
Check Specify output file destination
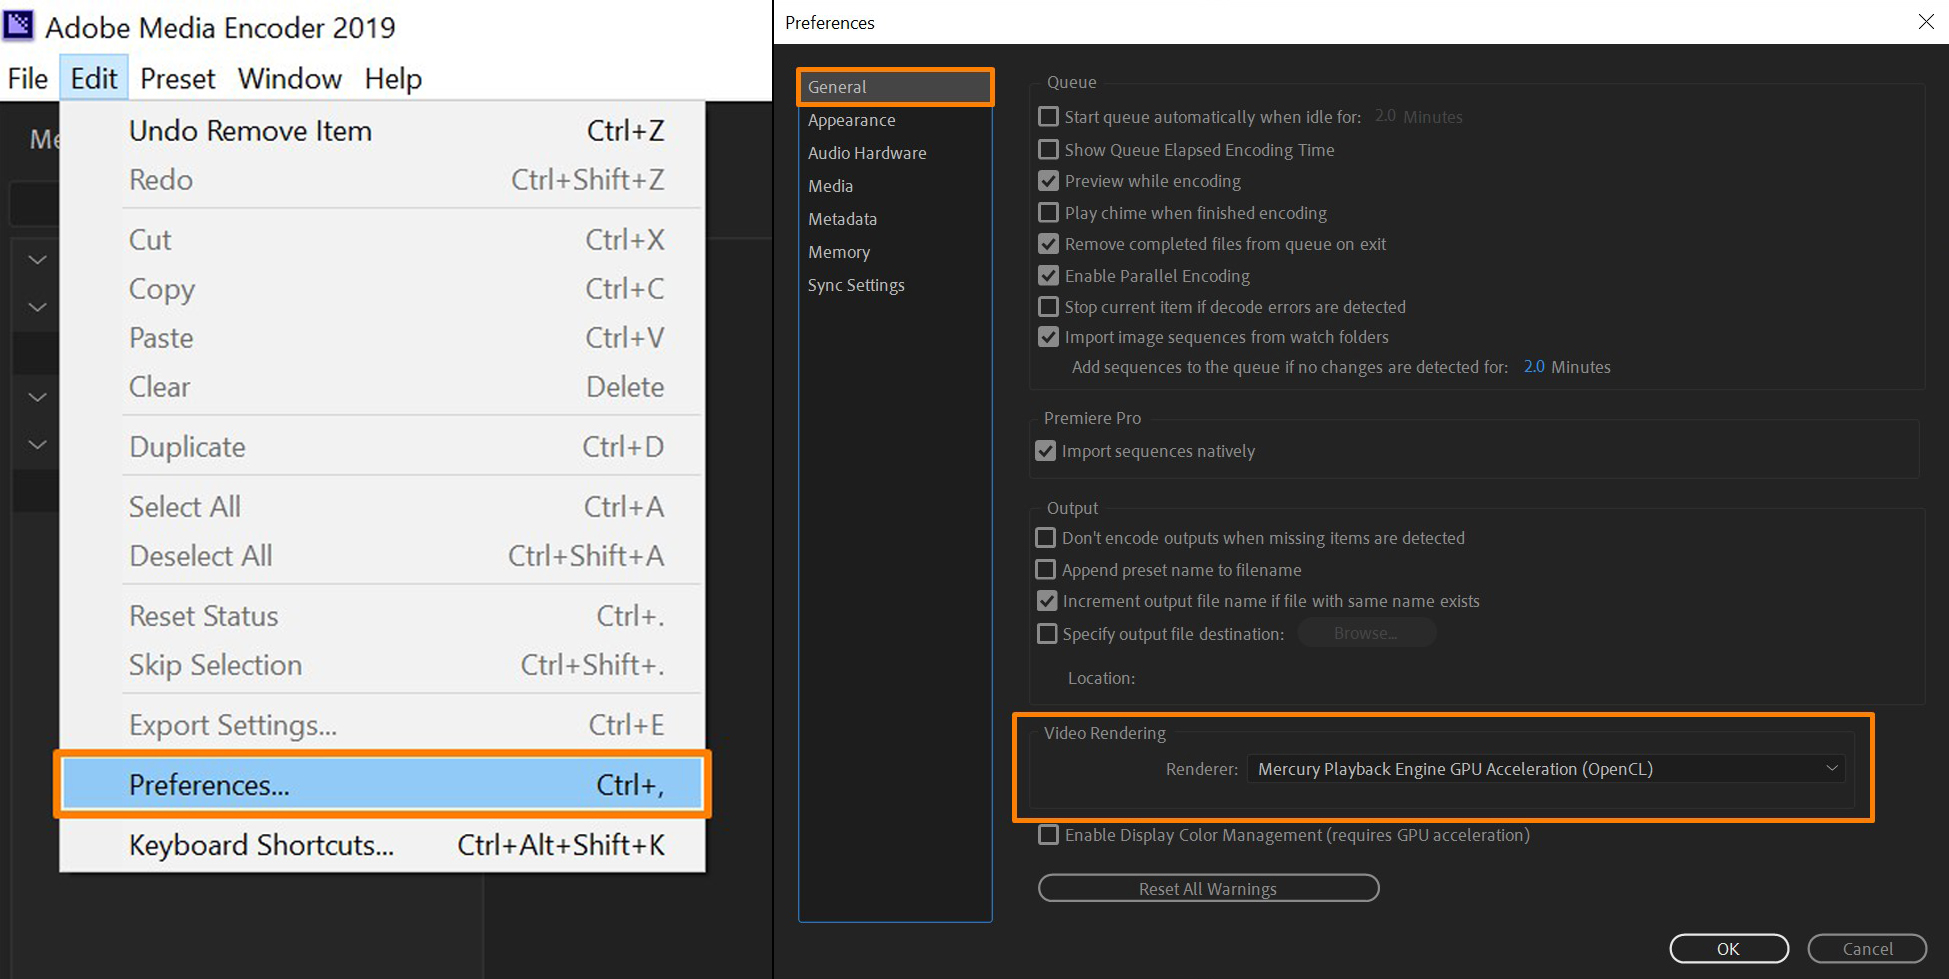pos(1047,634)
